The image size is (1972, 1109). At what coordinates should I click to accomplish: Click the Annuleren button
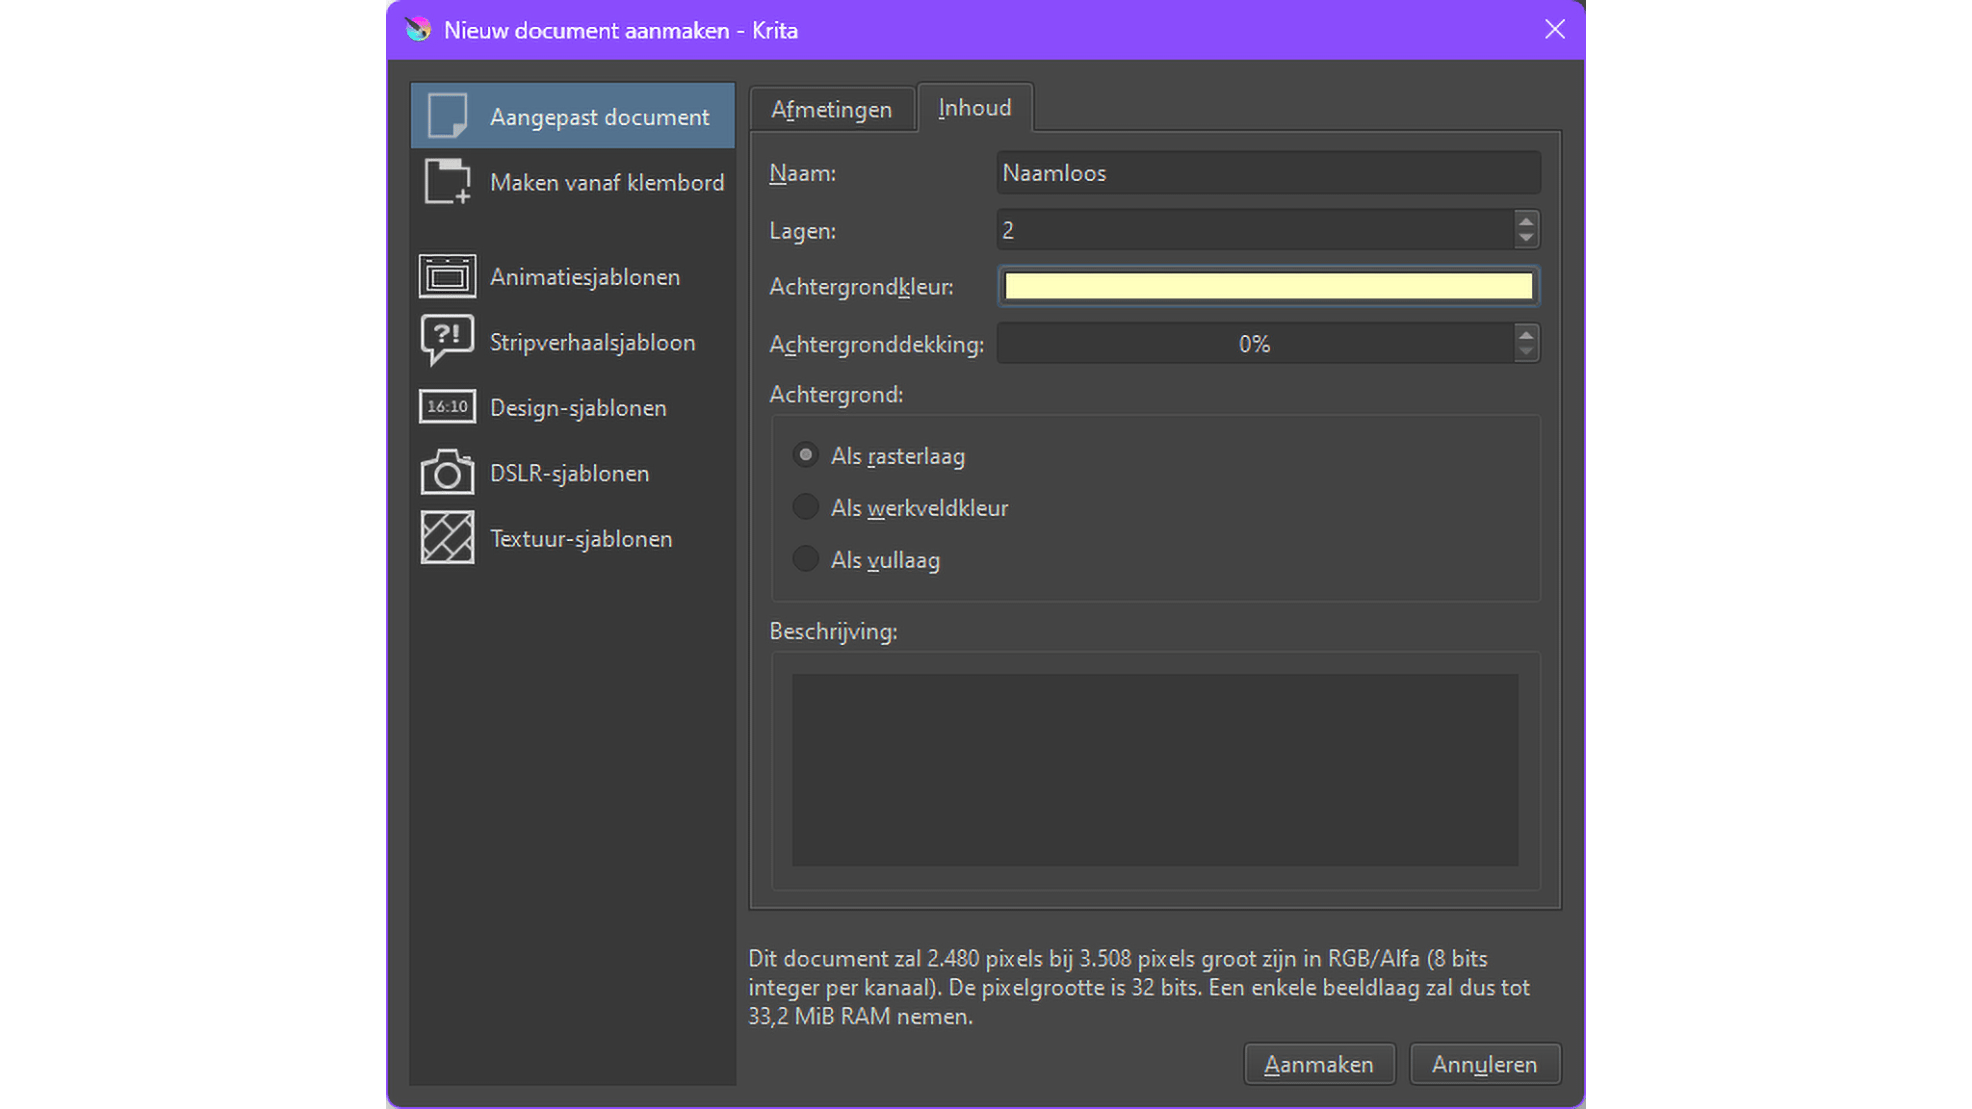tap(1484, 1065)
